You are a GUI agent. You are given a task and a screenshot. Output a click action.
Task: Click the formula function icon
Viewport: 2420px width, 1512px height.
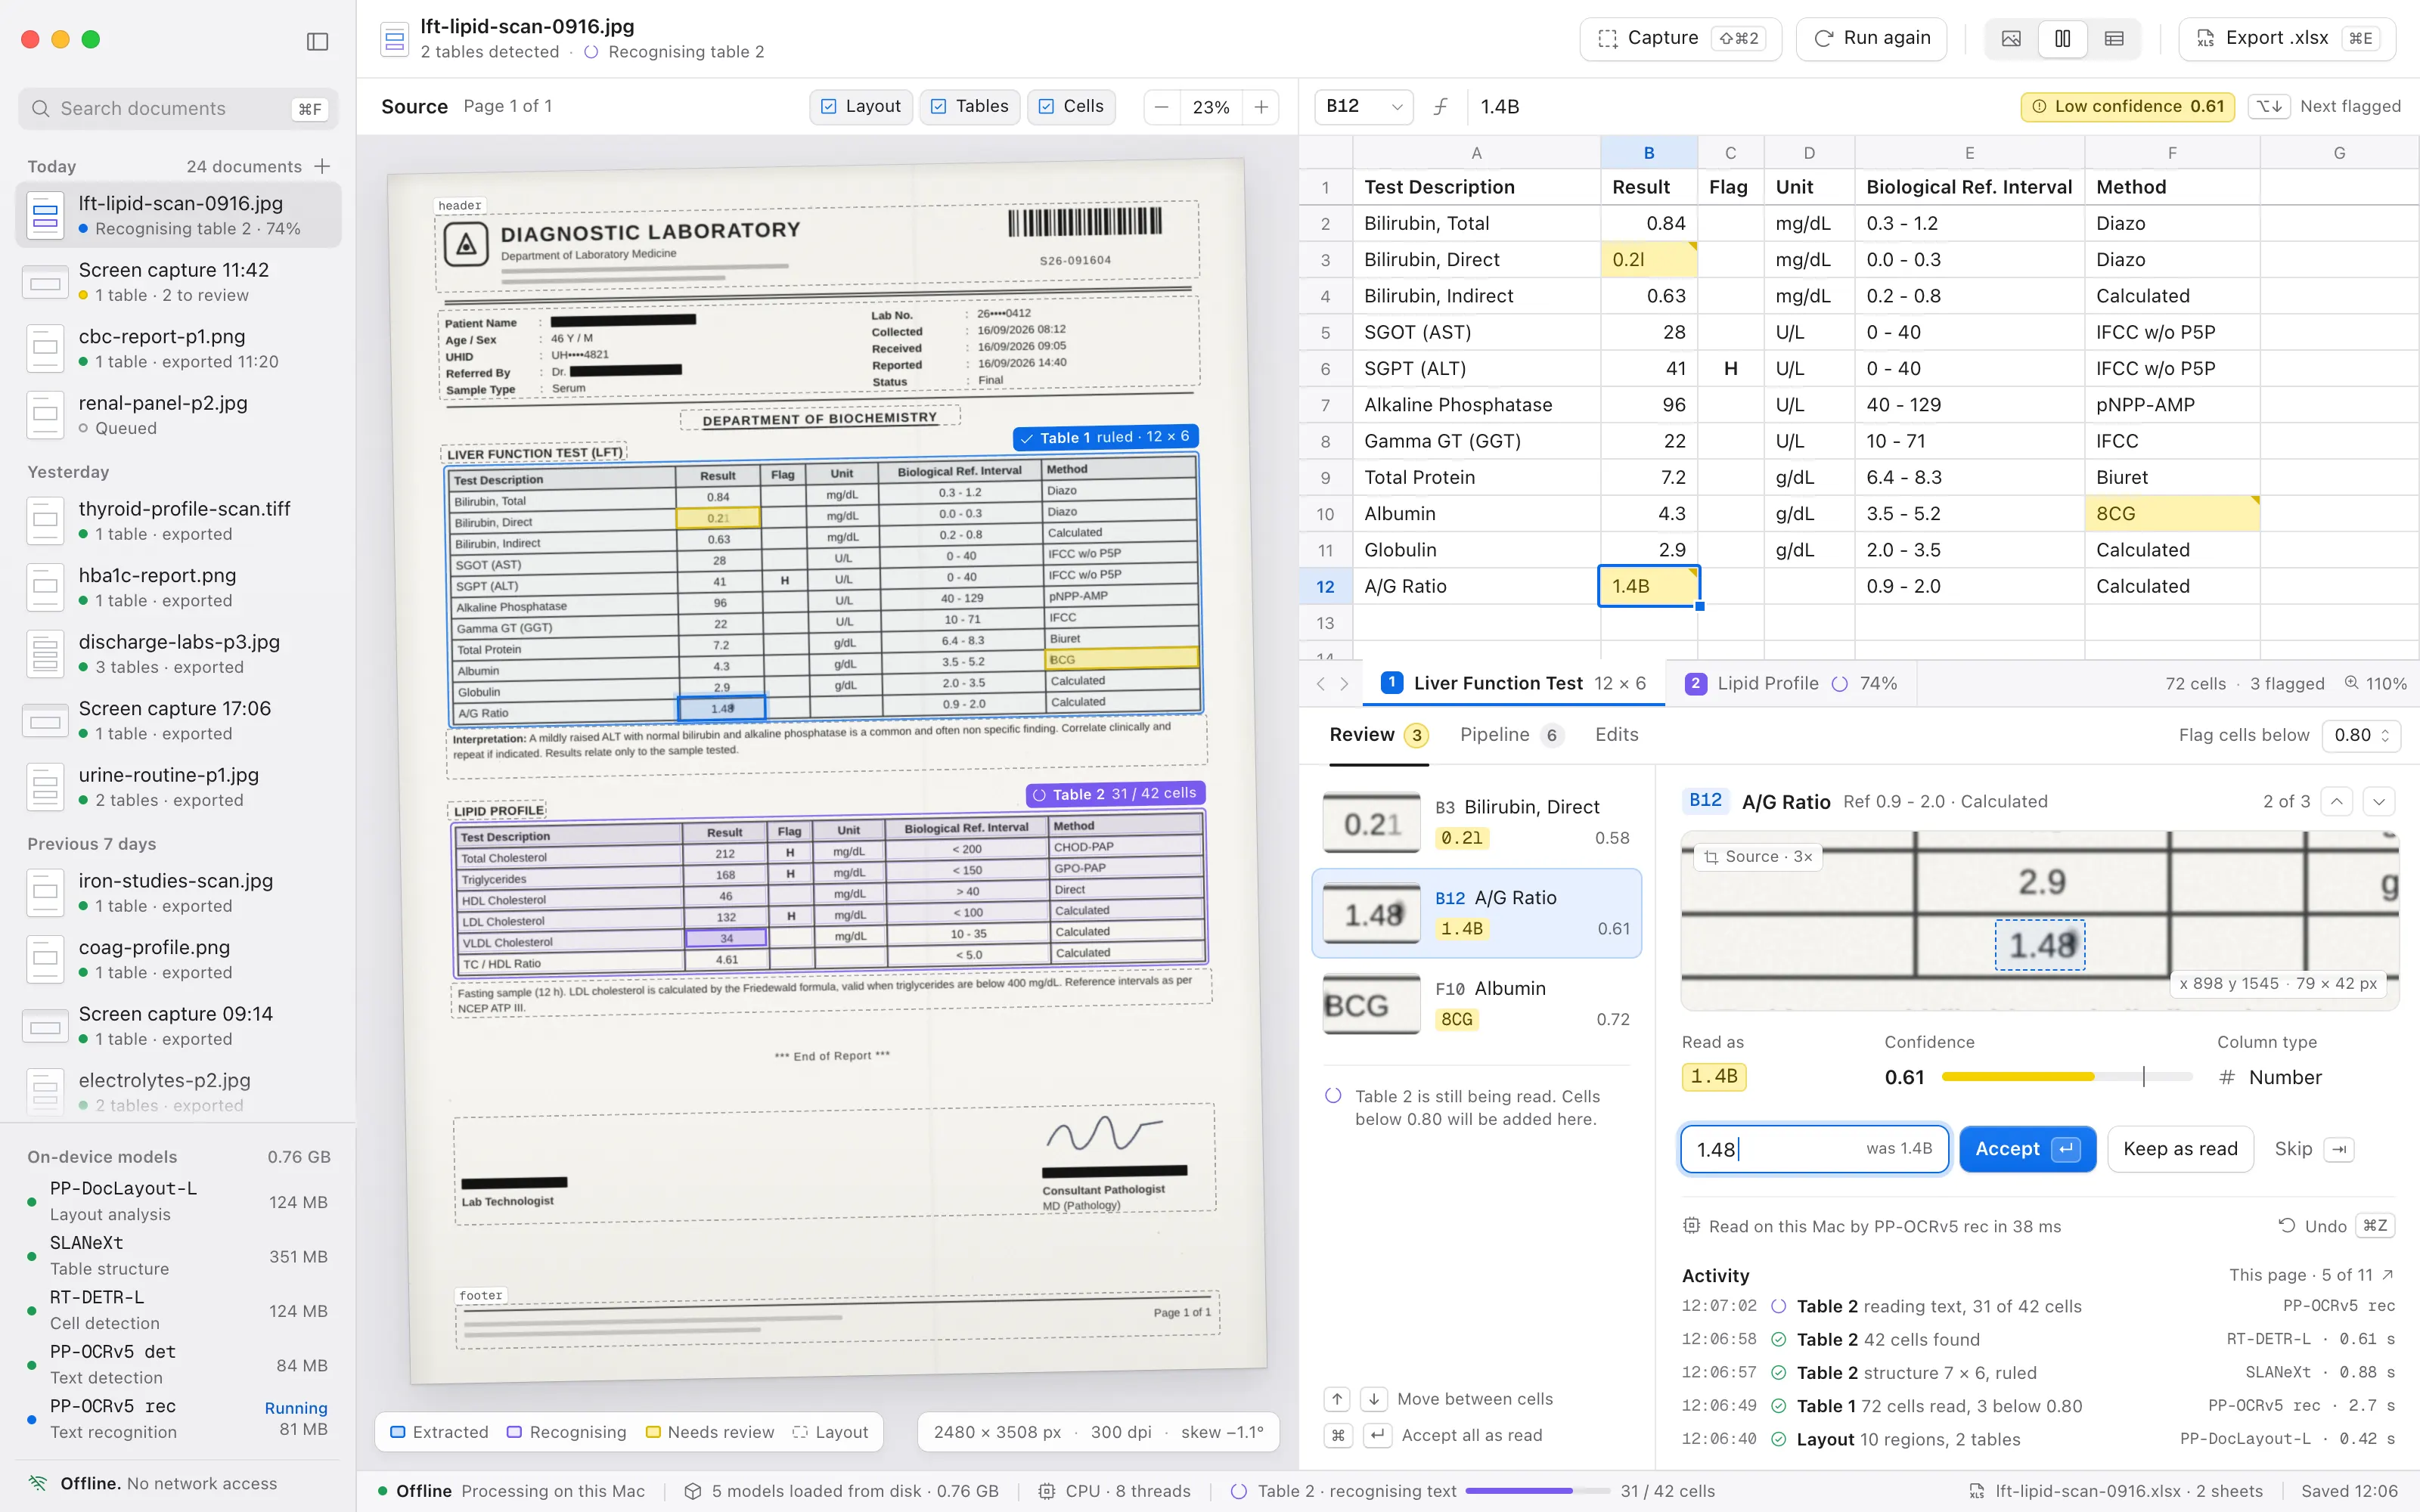coord(1440,107)
